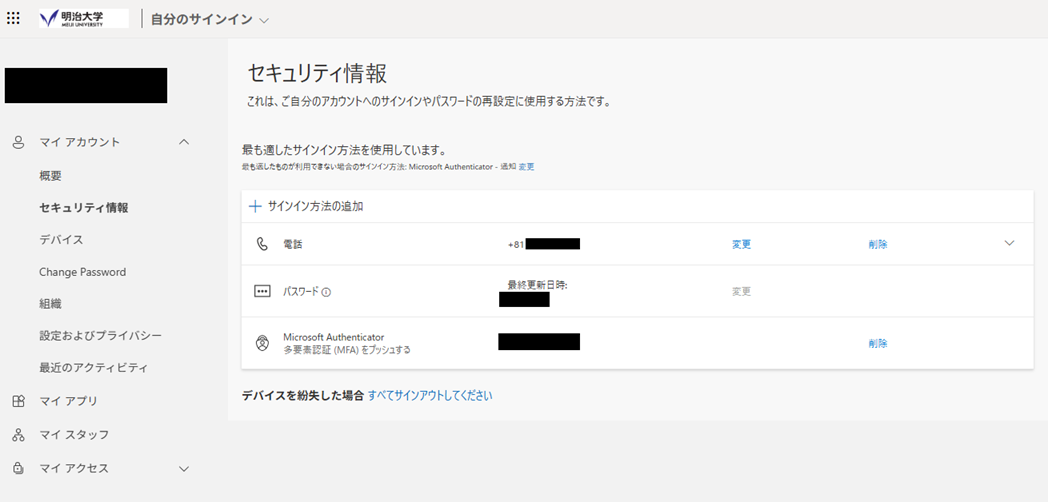Click the phone icon in 電話 row
The width and height of the screenshot is (1048, 502).
click(262, 244)
